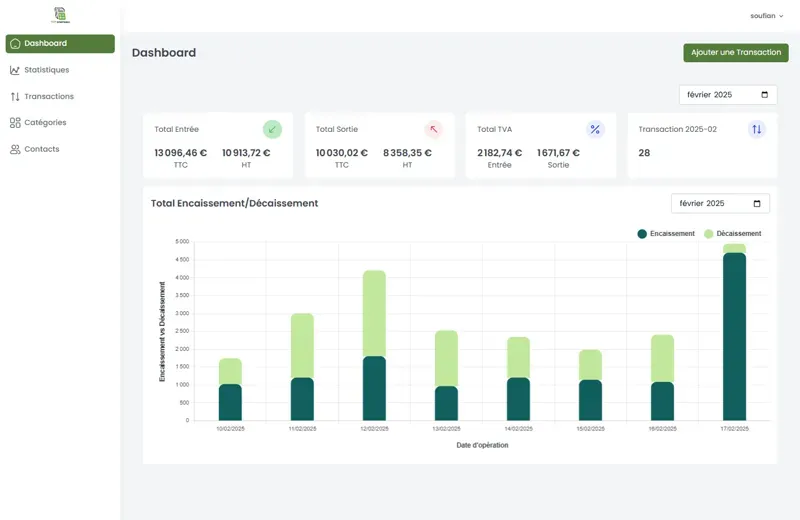
Task: Click the red Total Sortie arrow icon
Action: 434,129
